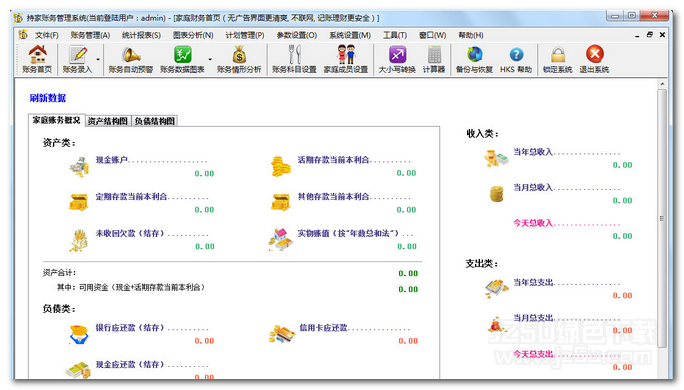Open the 账务自动预警 alarm tool
The image size is (684, 390).
130,59
